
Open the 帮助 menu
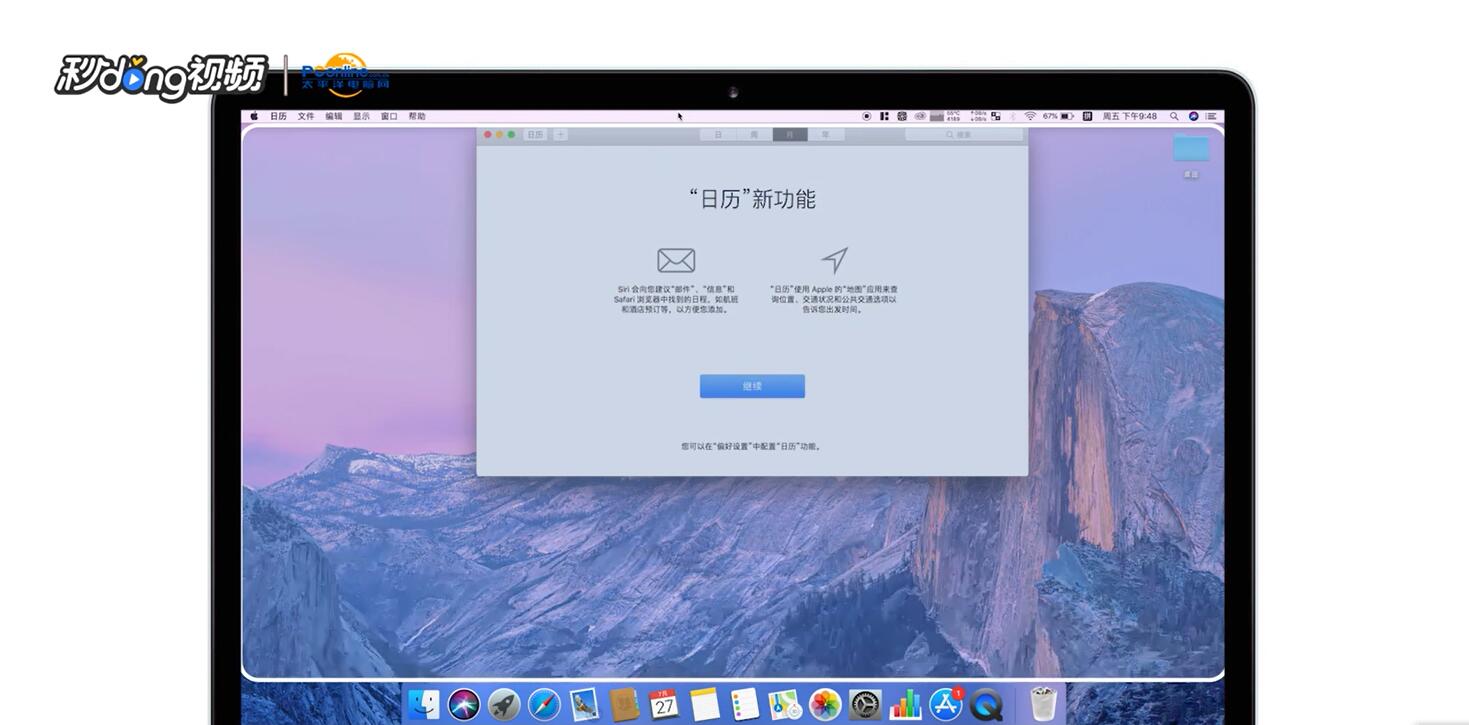[x=417, y=116]
